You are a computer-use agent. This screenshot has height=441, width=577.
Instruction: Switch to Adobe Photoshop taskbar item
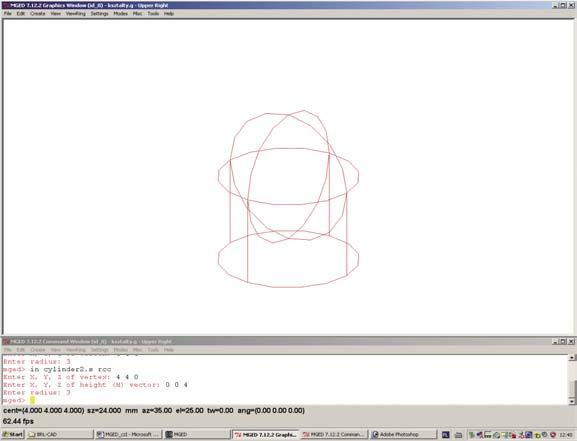point(403,434)
